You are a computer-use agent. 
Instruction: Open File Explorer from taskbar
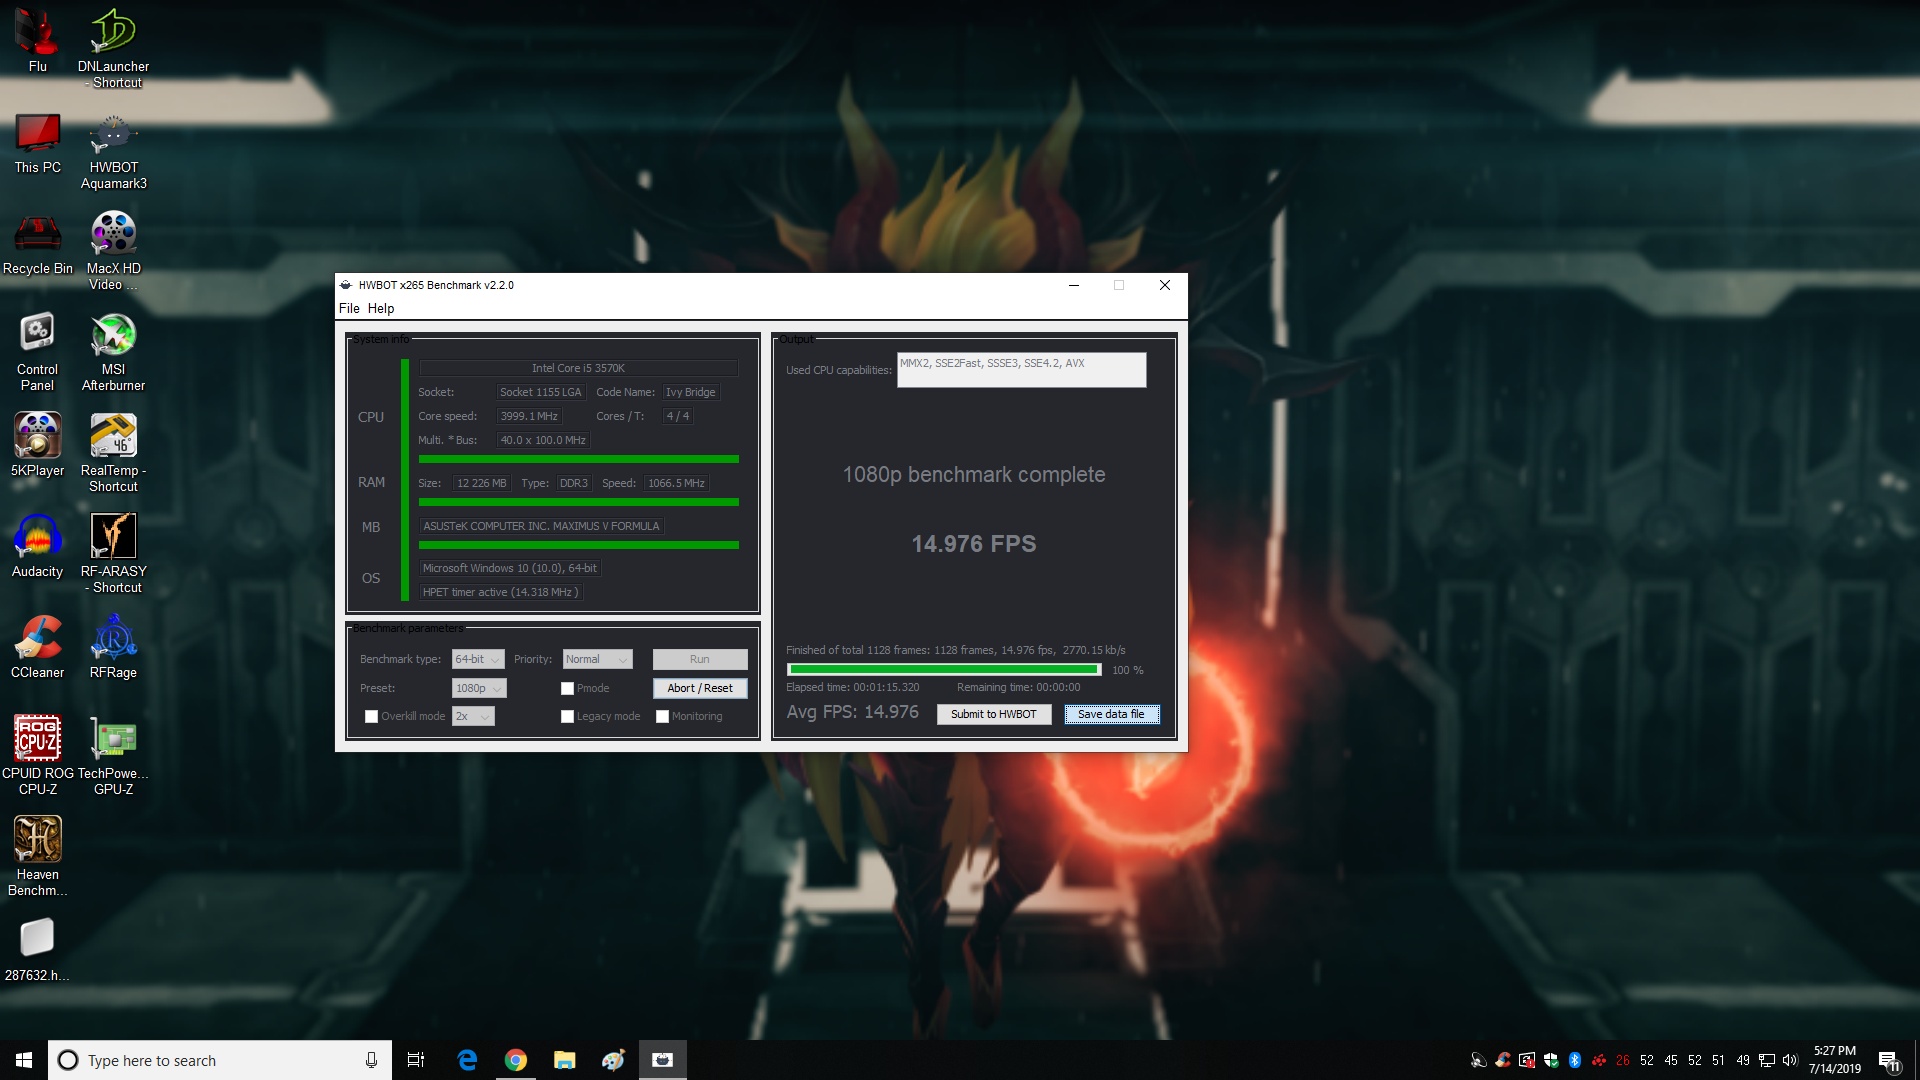click(x=565, y=1060)
